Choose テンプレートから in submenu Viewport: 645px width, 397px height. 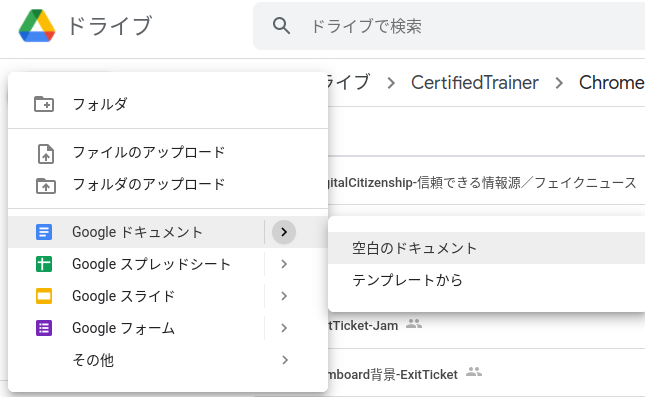click(487, 280)
